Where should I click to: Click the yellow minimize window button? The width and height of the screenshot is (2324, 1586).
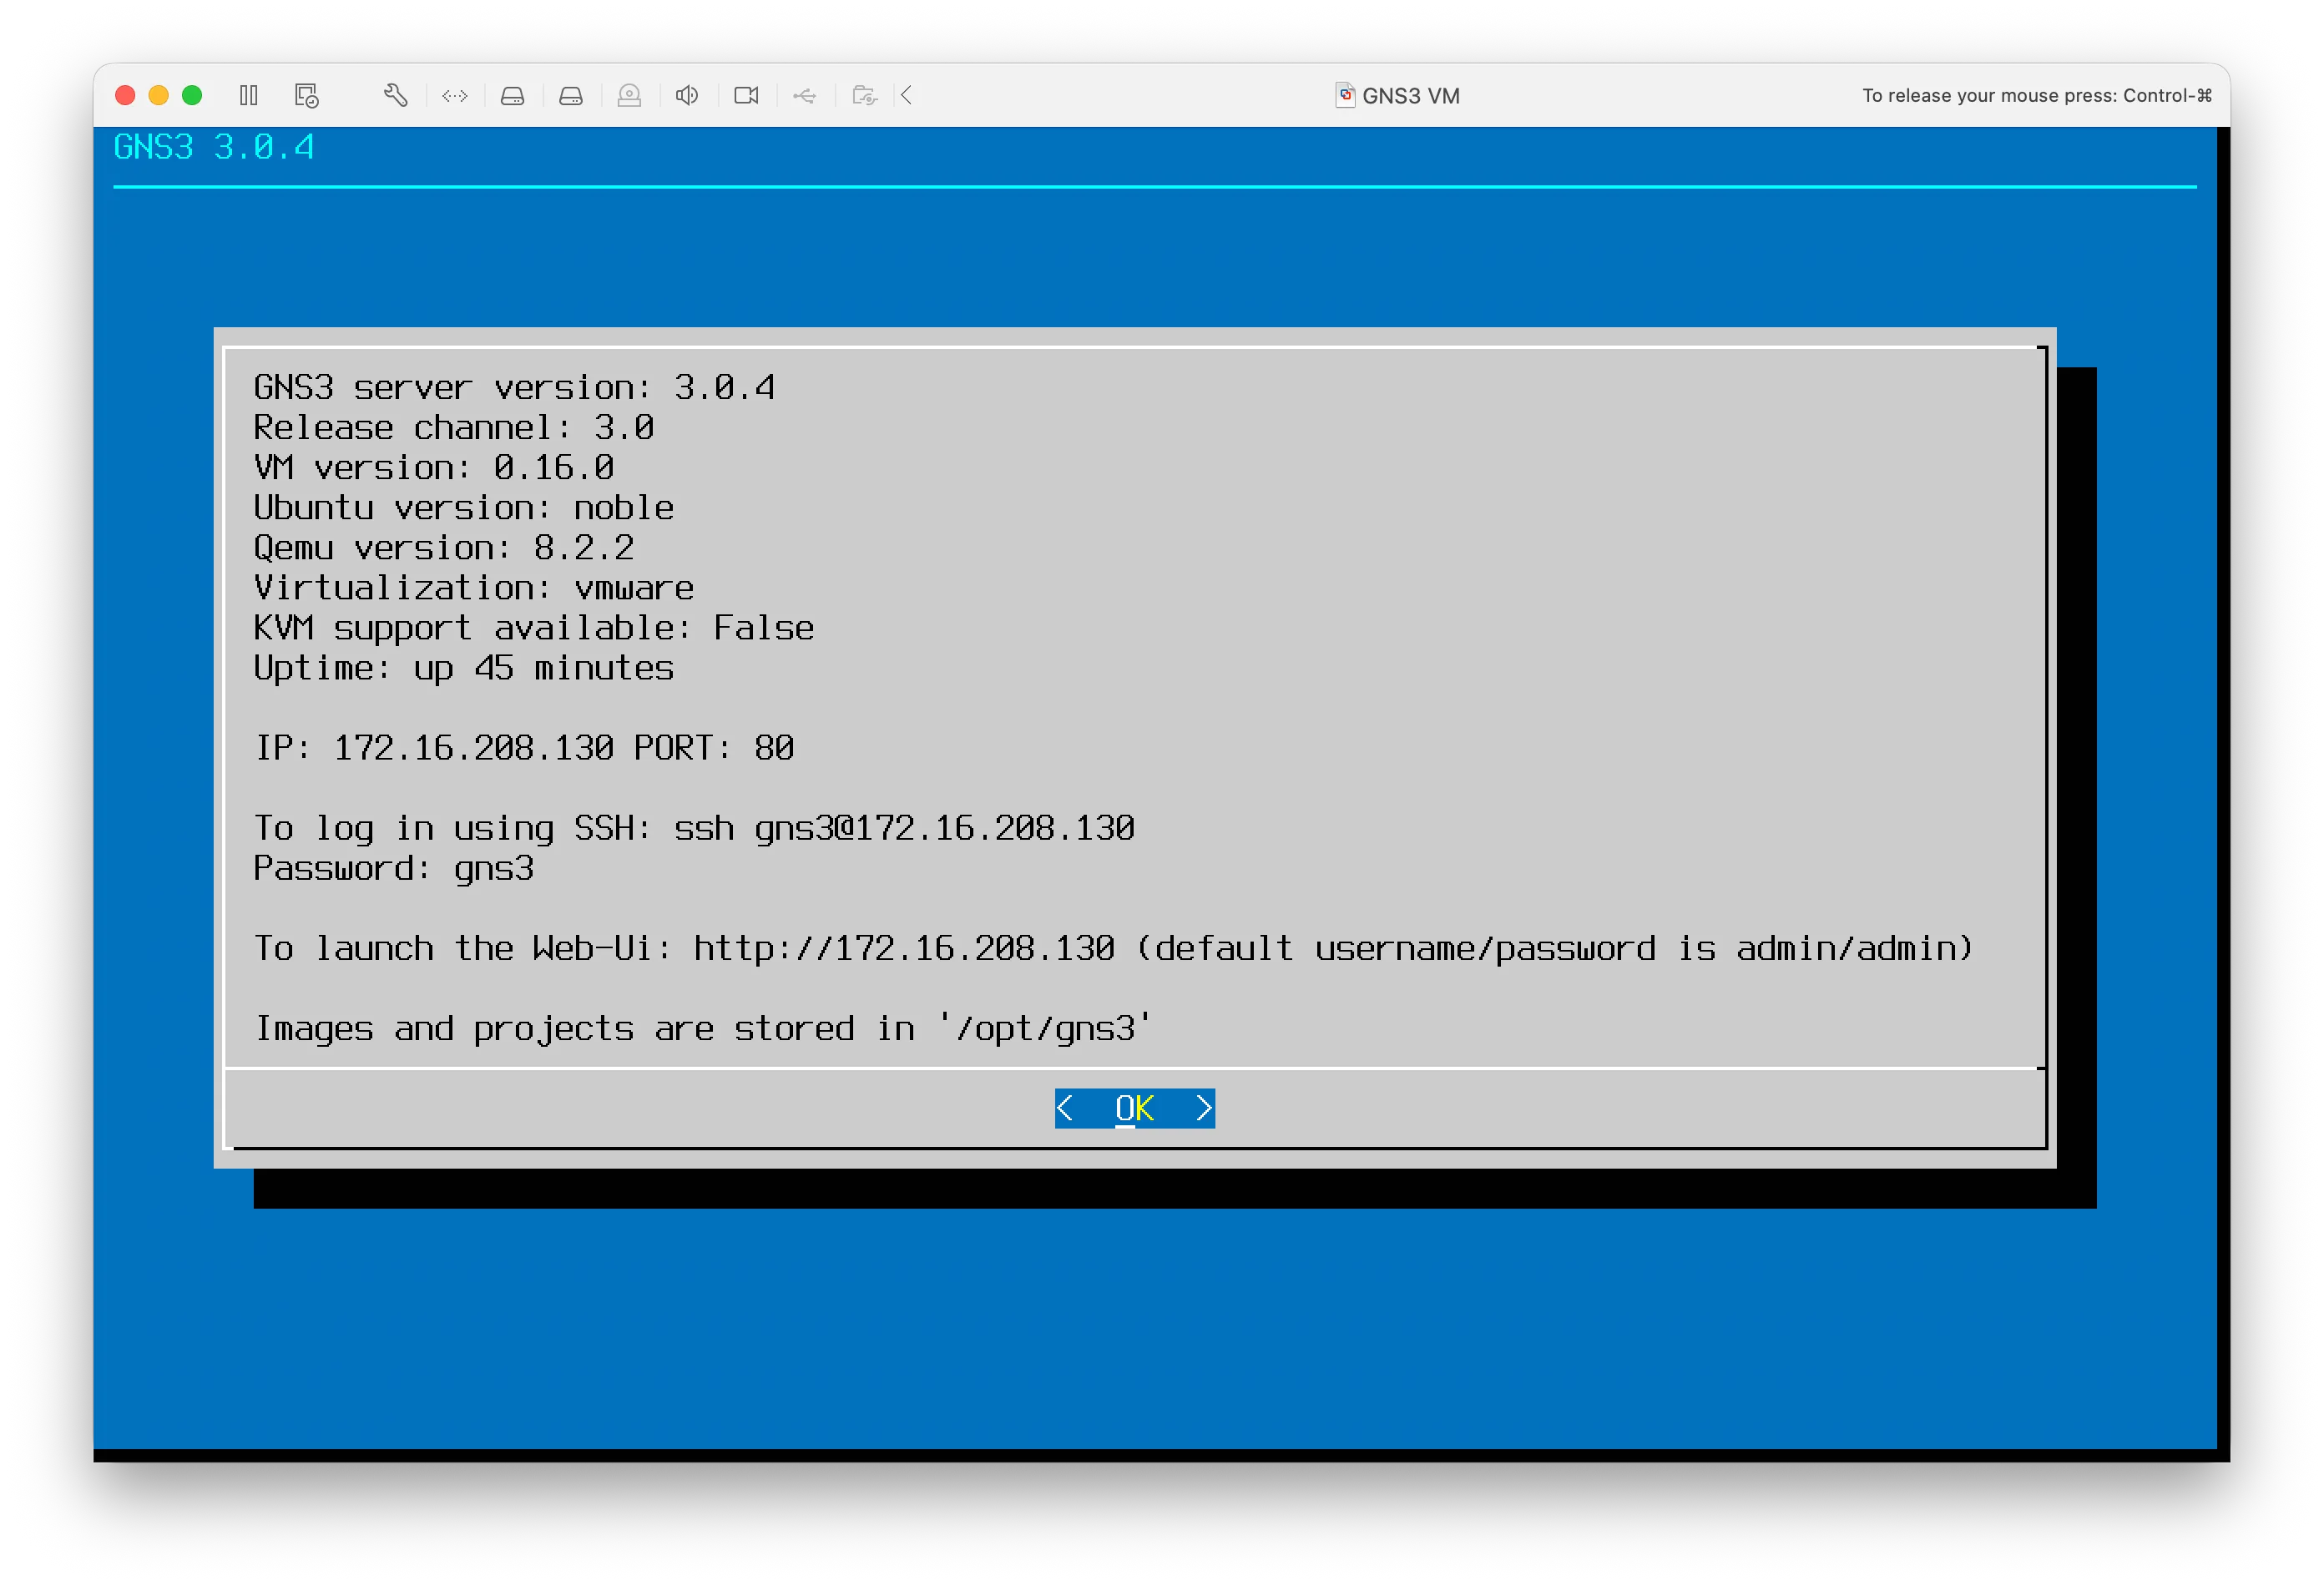point(158,95)
